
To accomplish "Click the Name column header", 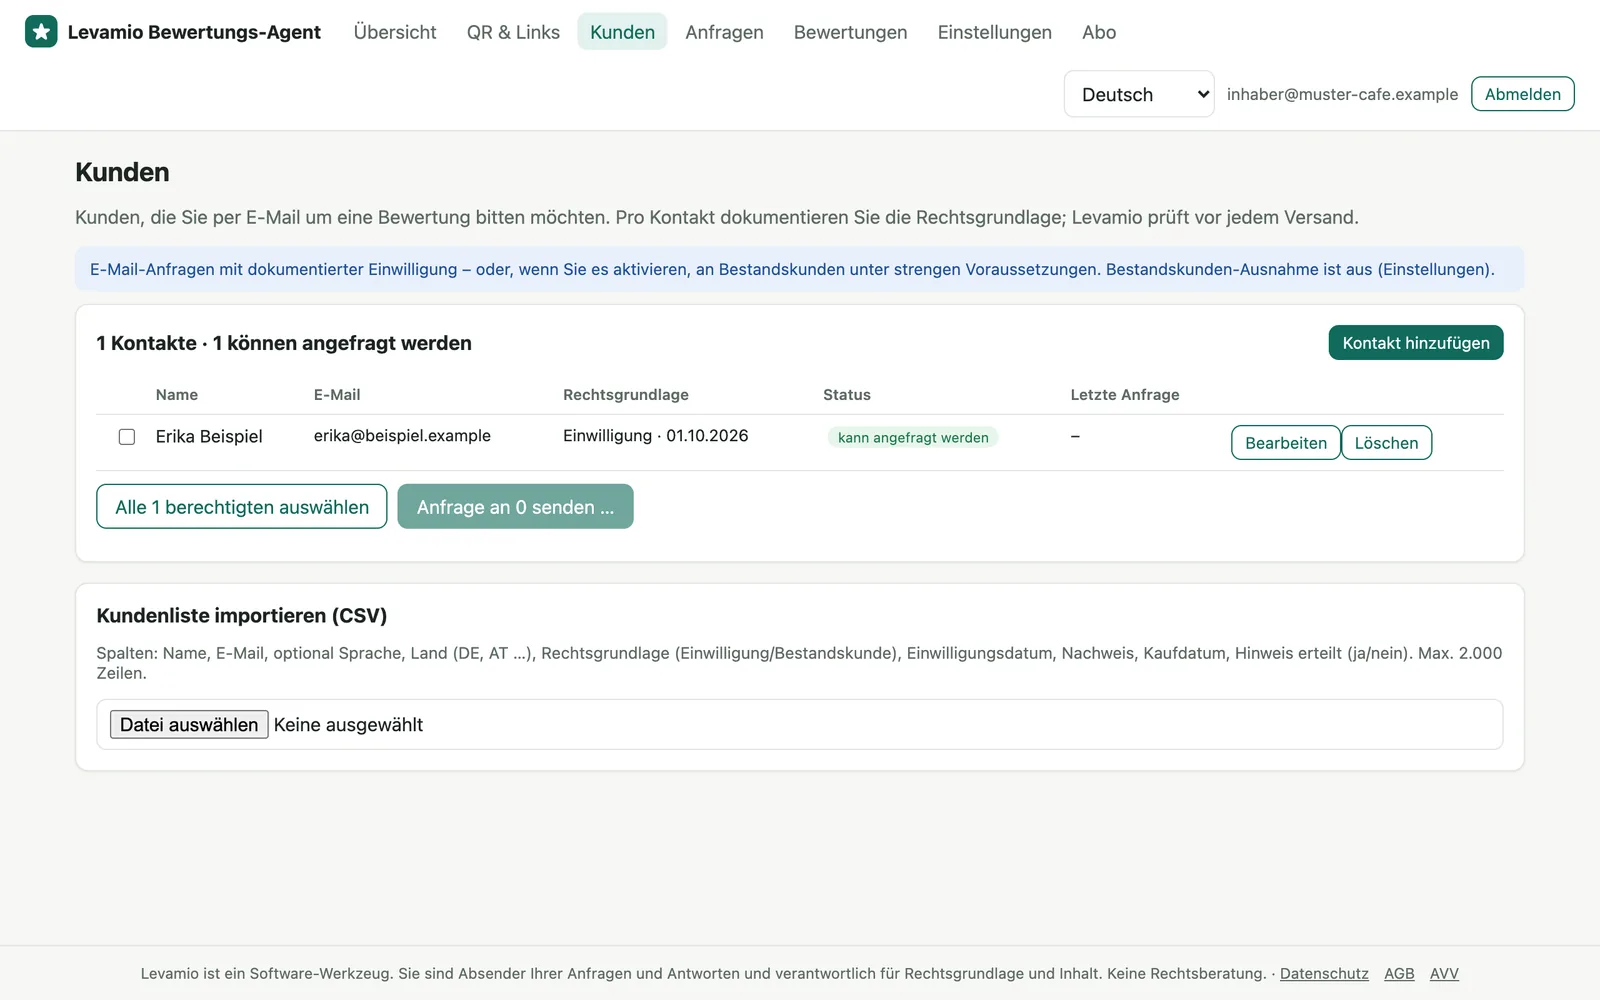I will point(177,395).
